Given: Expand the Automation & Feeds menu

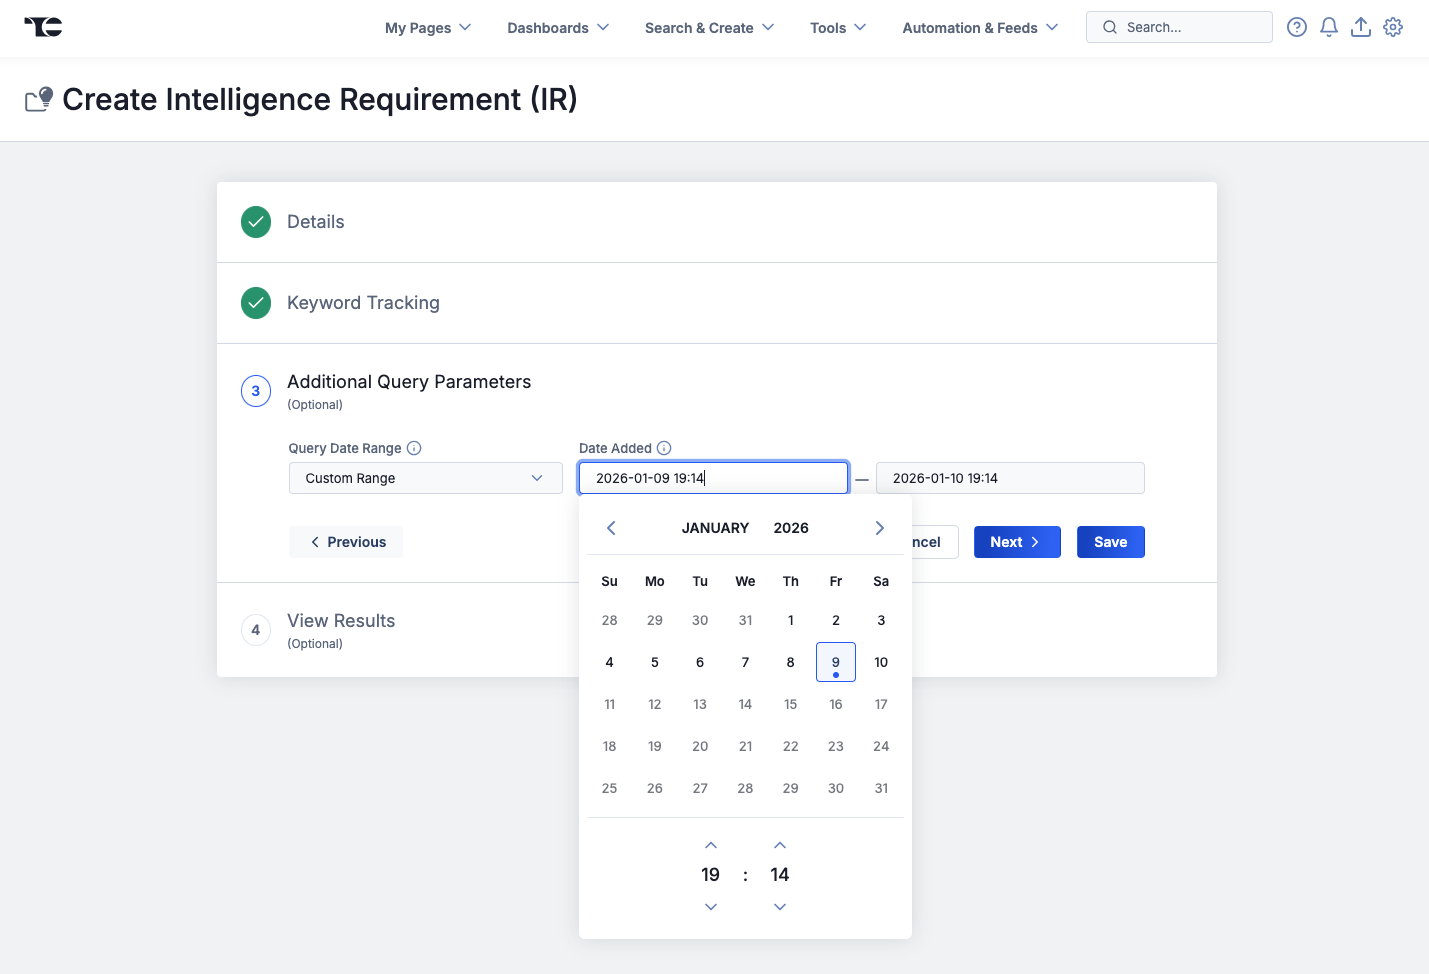Looking at the screenshot, I should pos(978,28).
